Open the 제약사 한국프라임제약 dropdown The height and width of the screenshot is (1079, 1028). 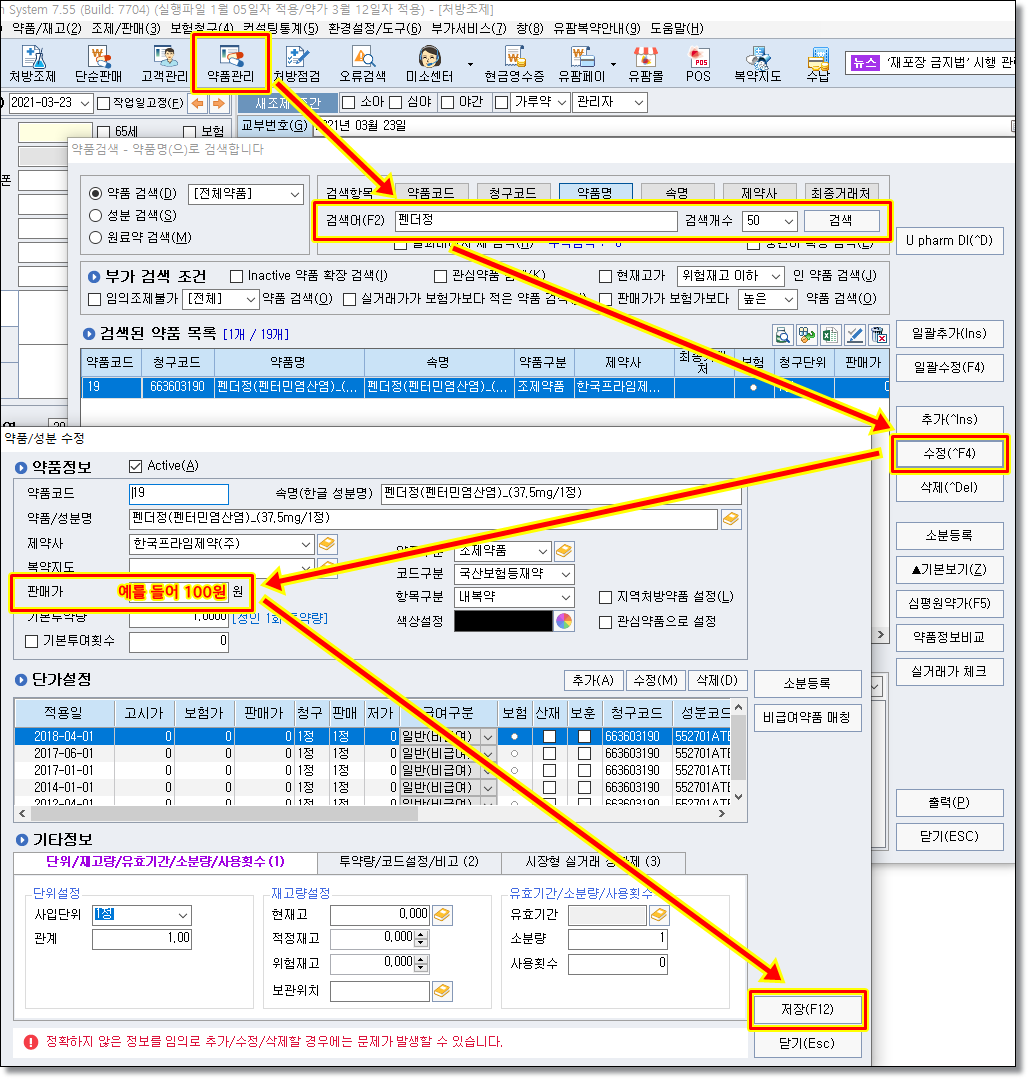point(305,544)
